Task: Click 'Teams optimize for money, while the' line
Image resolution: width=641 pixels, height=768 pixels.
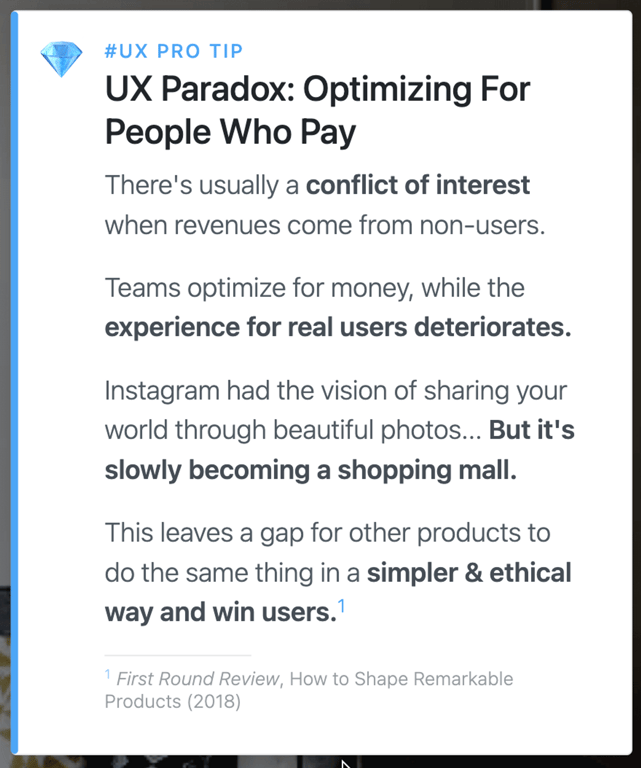Action: [x=314, y=289]
